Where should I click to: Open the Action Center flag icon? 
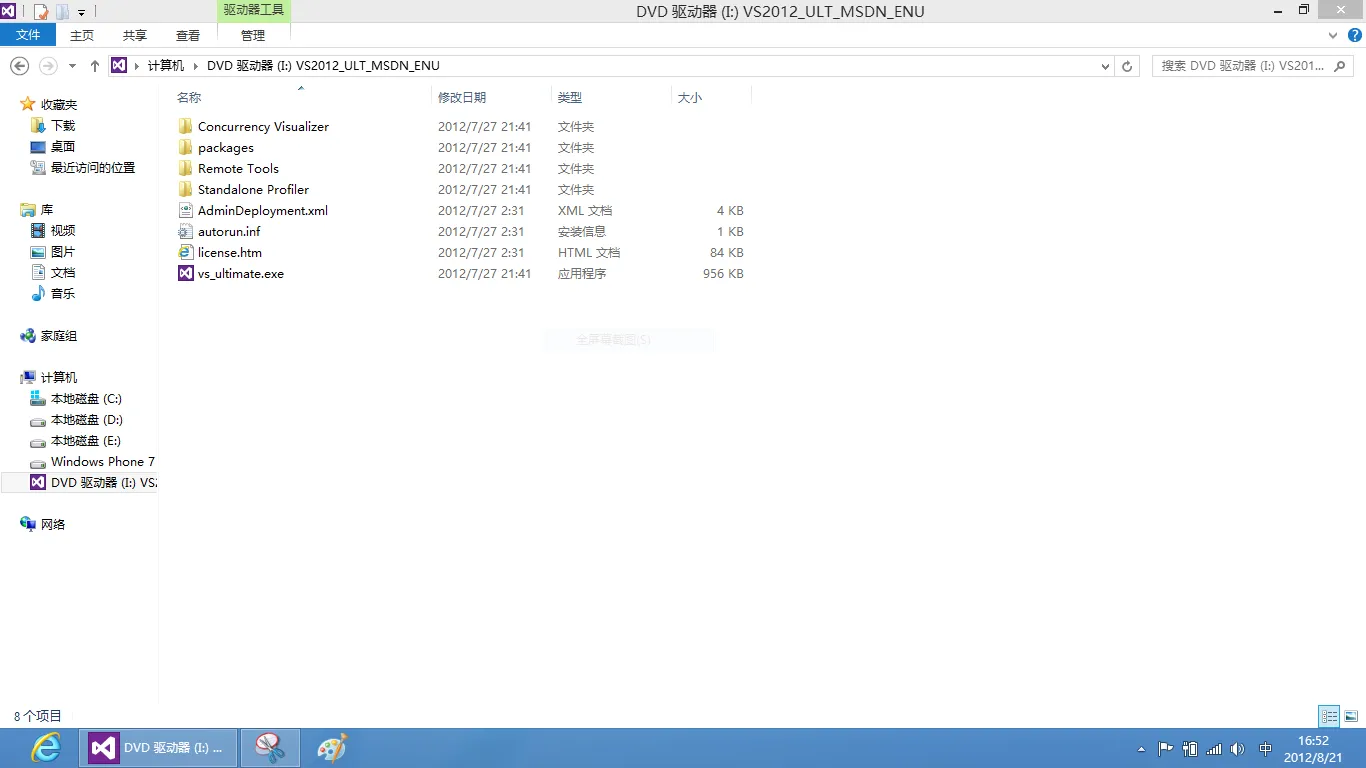click(x=1165, y=748)
